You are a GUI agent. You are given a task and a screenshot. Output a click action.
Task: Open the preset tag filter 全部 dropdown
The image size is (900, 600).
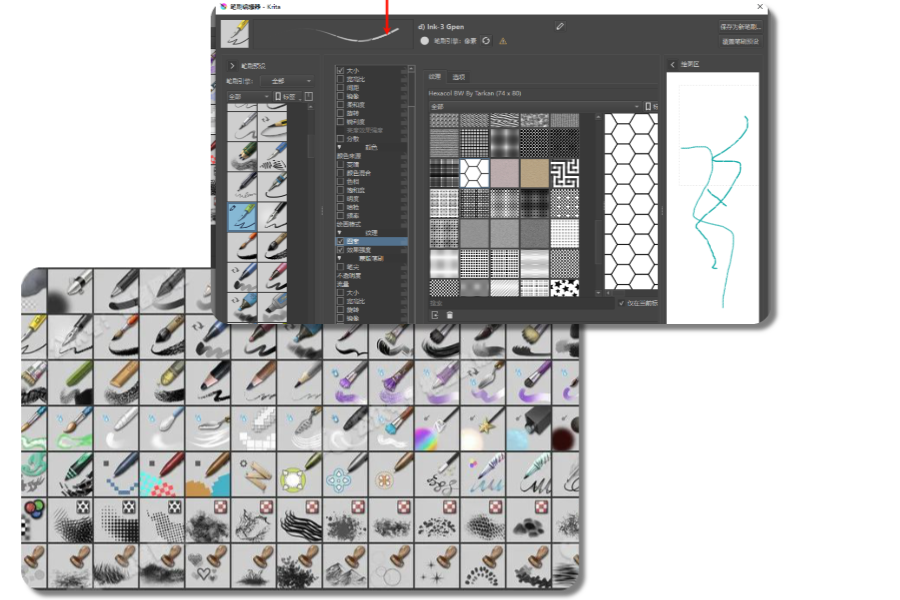tap(249, 96)
